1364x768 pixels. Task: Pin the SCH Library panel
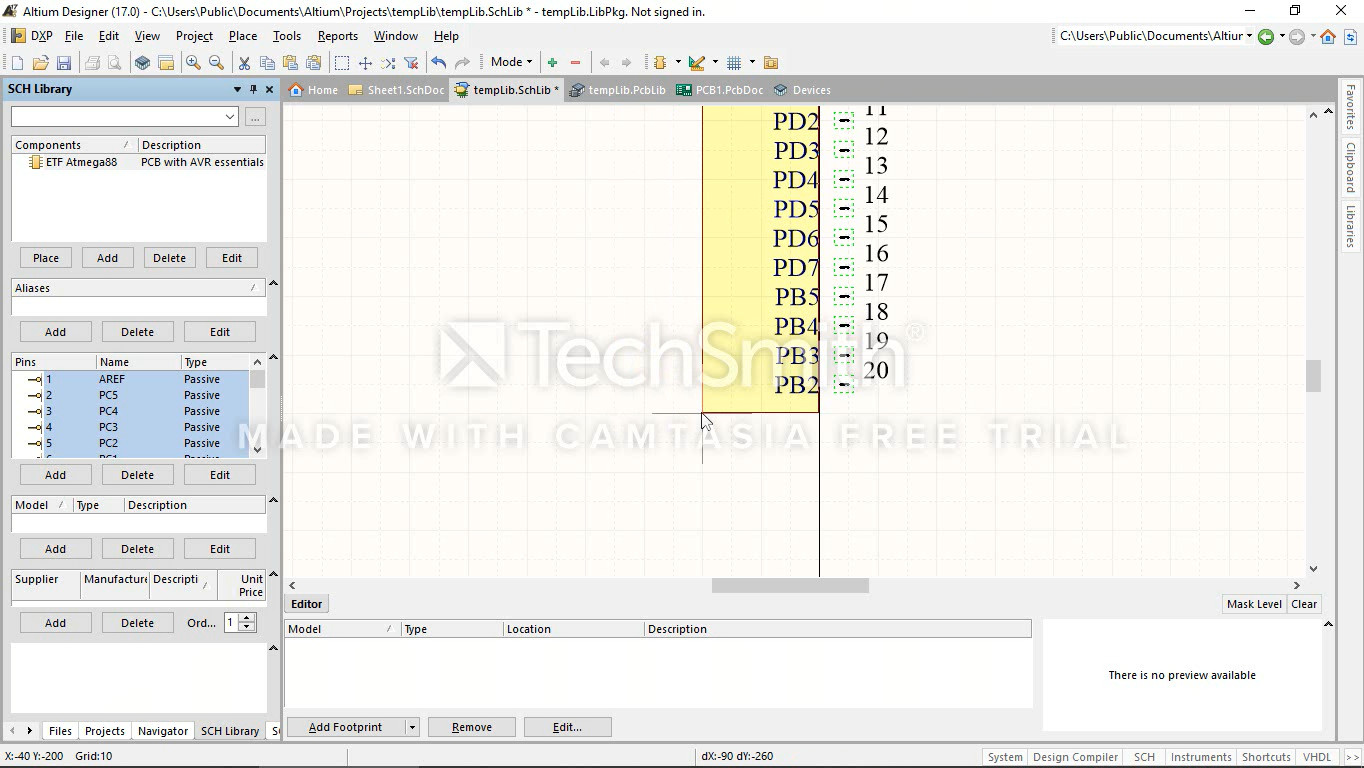coord(253,89)
